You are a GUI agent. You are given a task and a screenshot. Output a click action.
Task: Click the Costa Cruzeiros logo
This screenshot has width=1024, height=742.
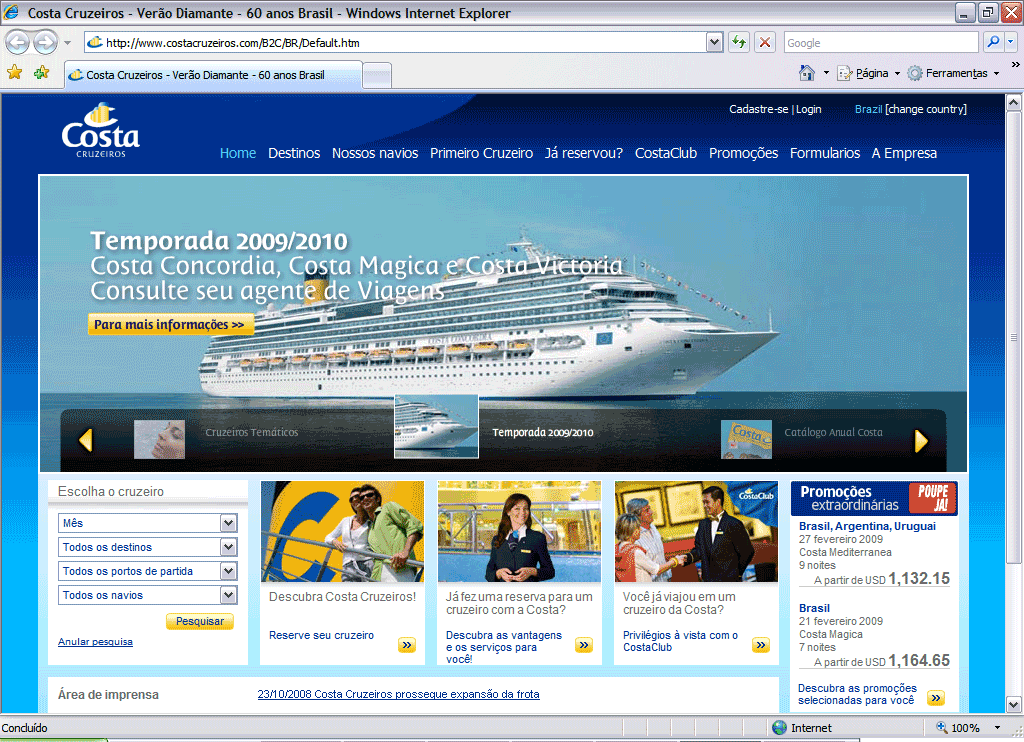(101, 130)
